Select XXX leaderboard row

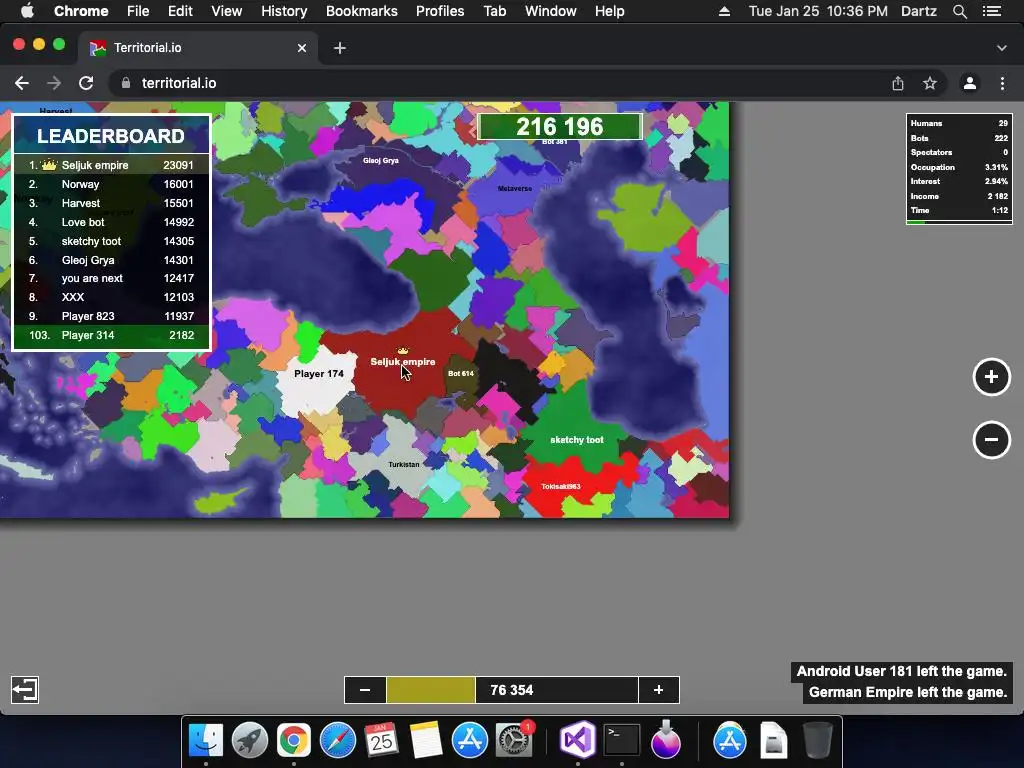[112, 297]
